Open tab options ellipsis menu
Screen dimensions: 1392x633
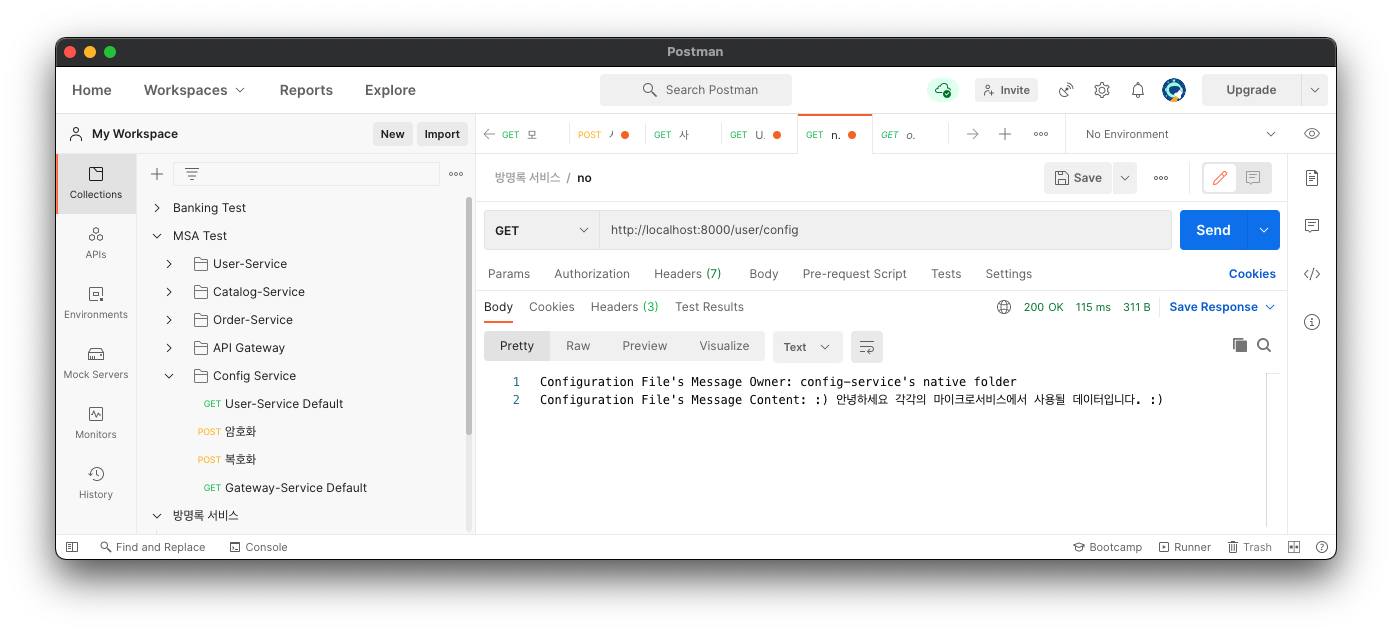[x=1041, y=134]
